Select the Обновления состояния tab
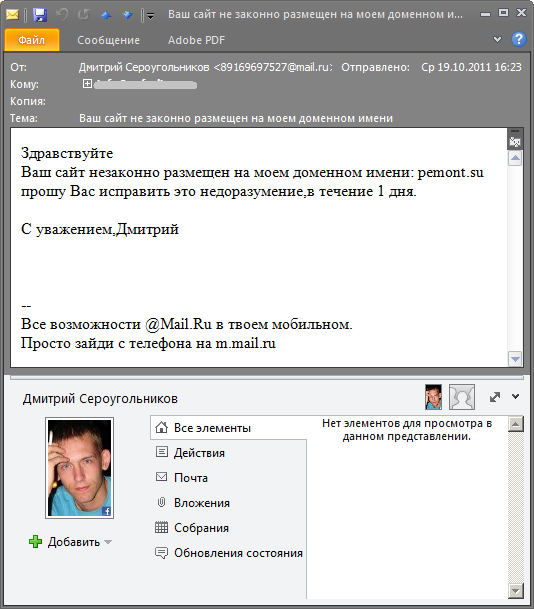This screenshot has height=609, width=534. coord(228,553)
